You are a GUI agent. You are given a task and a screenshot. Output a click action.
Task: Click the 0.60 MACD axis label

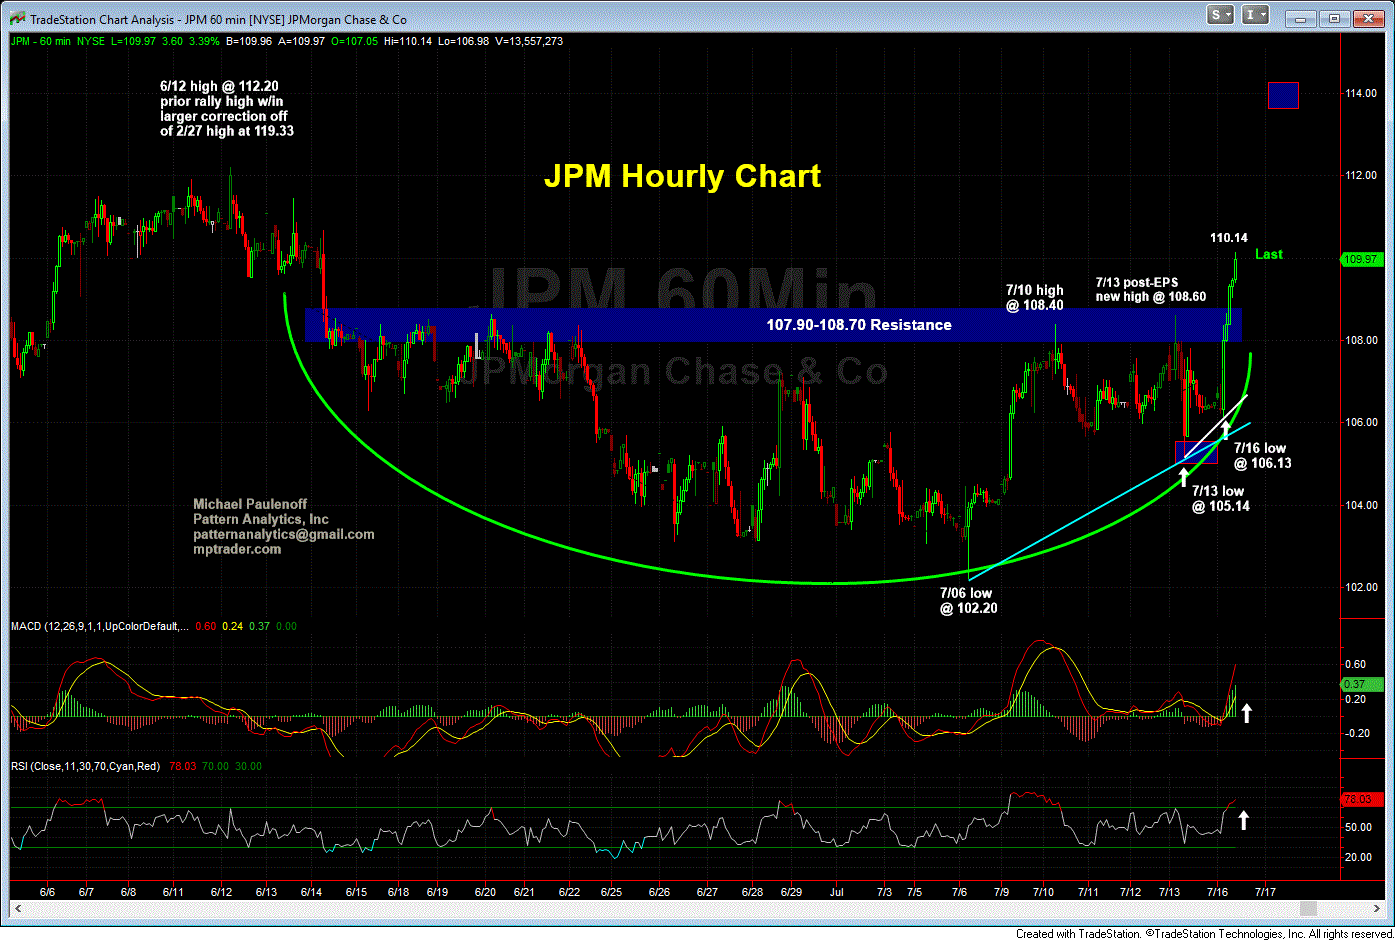coord(1356,664)
